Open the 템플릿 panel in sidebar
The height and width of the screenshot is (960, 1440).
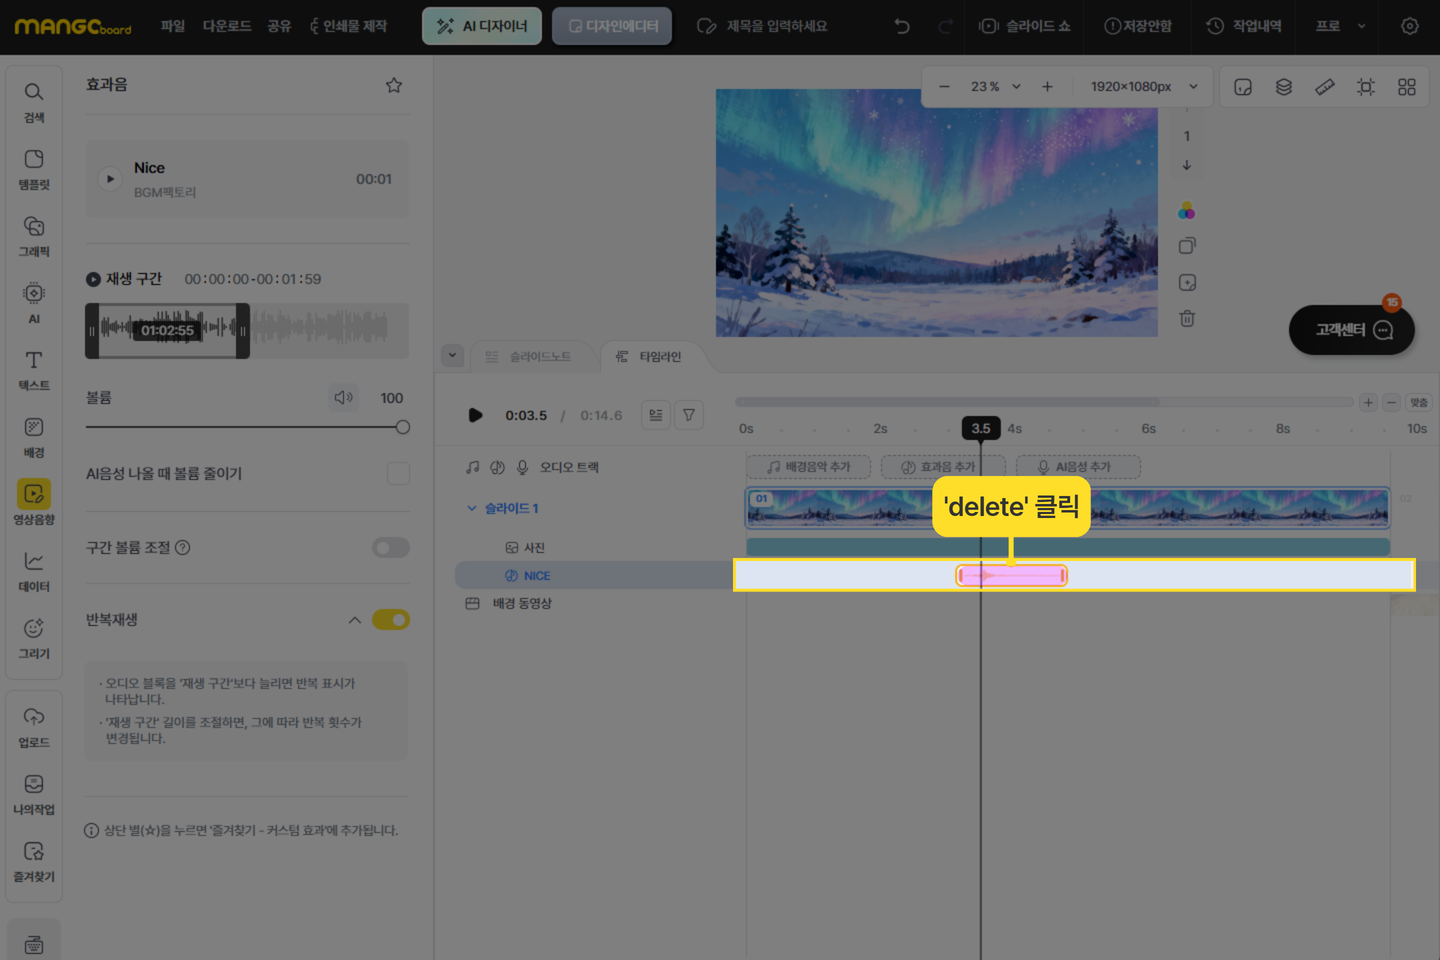(34, 168)
